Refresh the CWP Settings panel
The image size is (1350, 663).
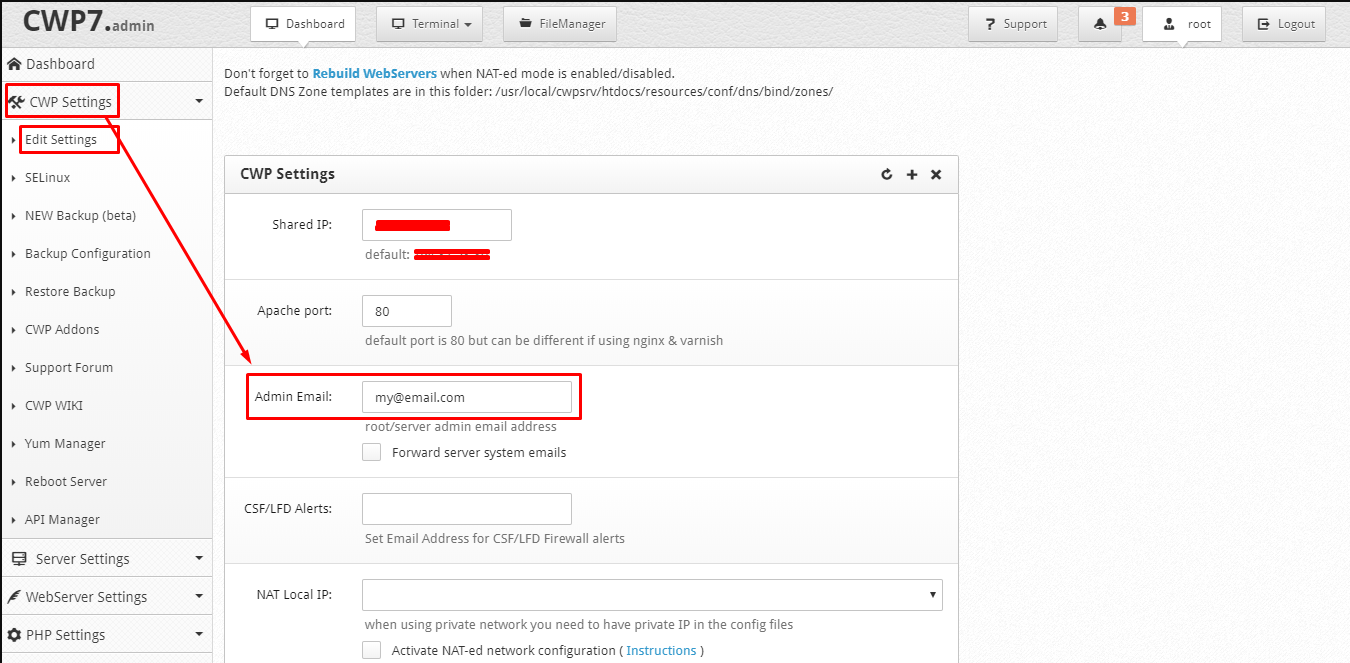pyautogui.click(x=886, y=174)
